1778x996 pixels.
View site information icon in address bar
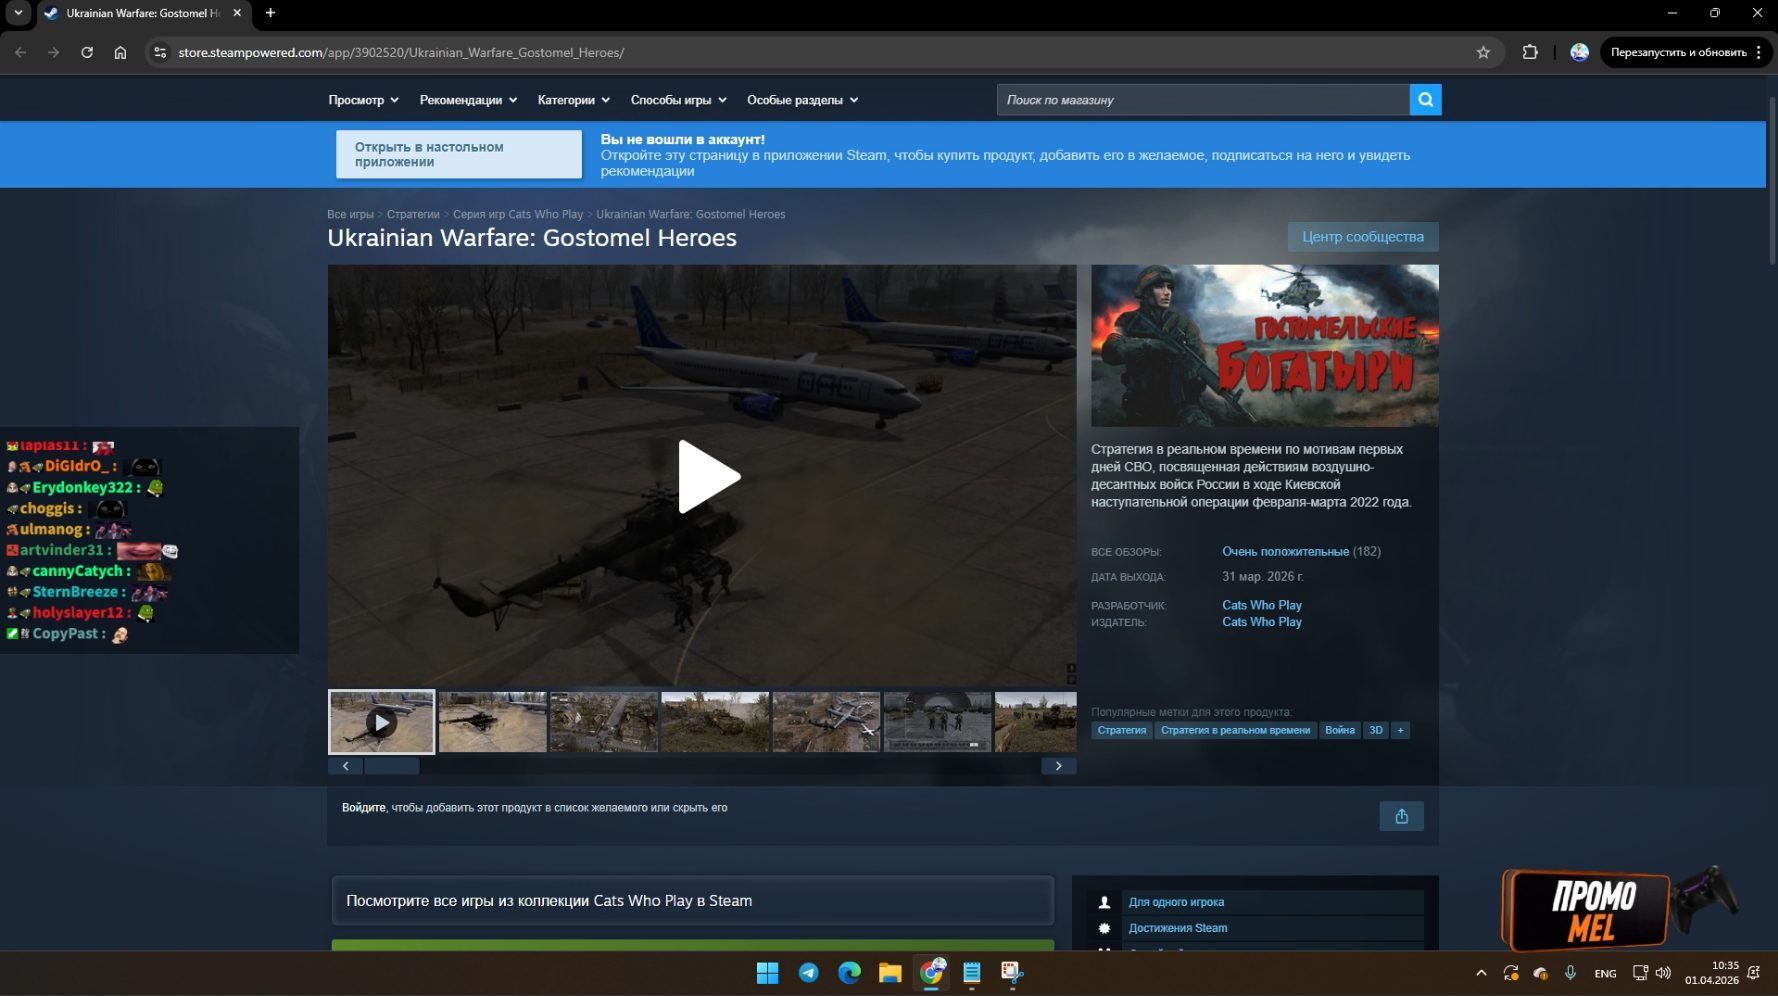tap(159, 52)
